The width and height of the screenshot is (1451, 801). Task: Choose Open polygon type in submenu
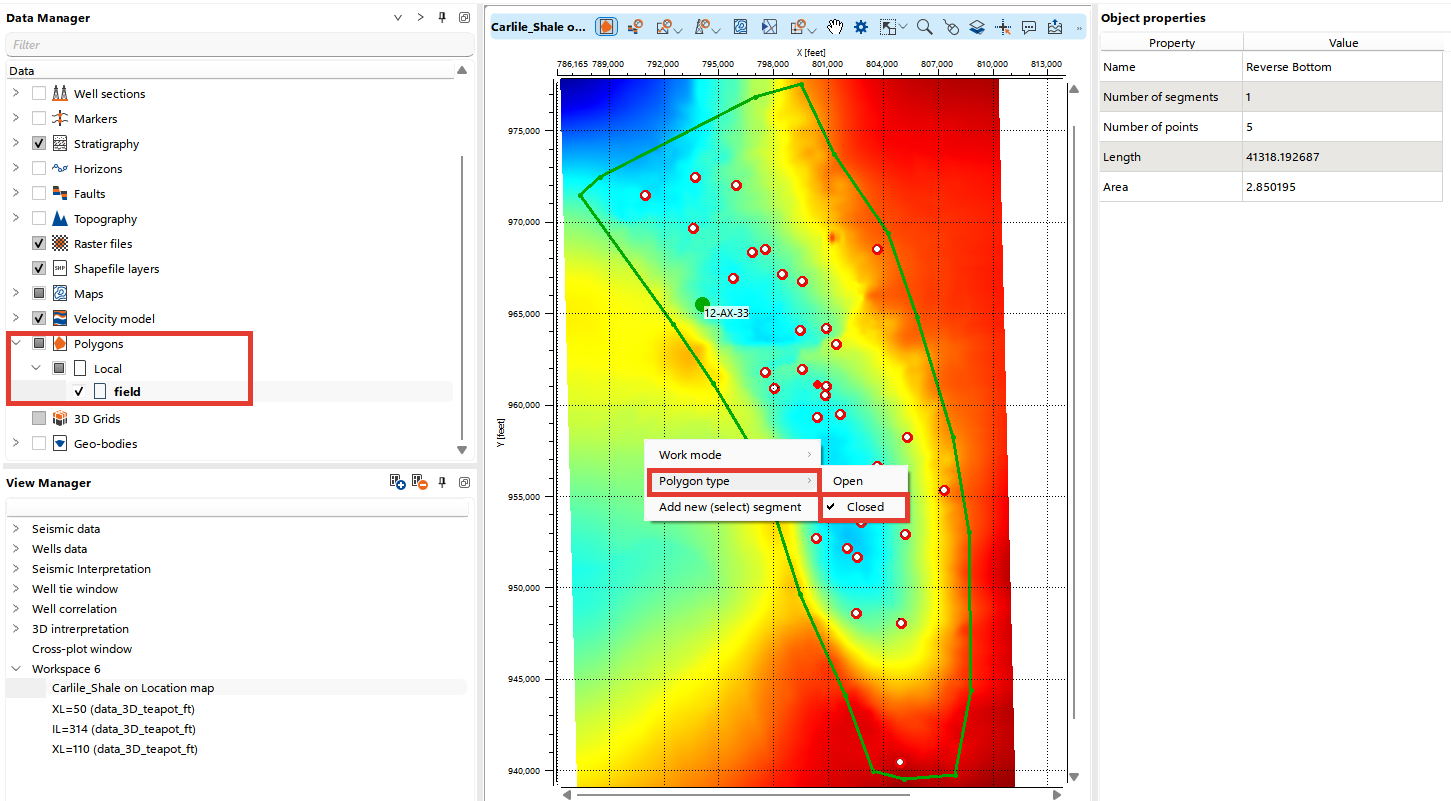click(848, 481)
